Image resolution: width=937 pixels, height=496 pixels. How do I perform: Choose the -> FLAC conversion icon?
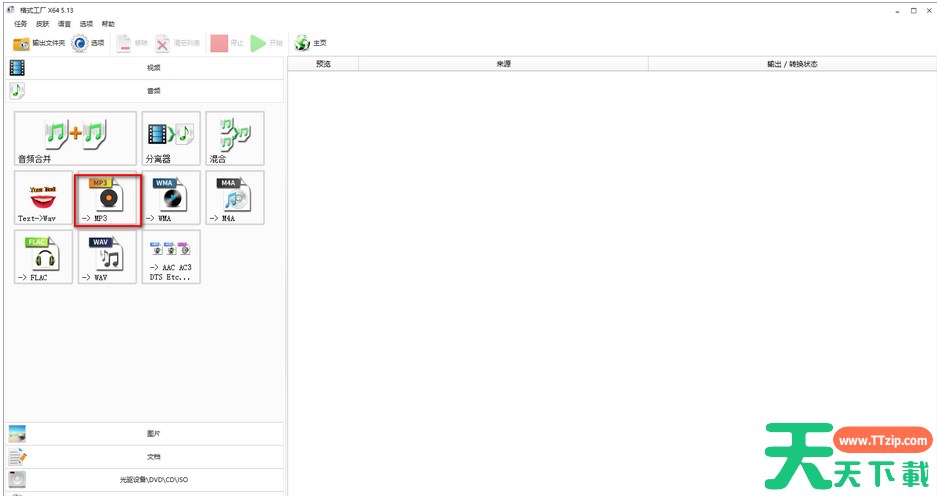click(43, 257)
